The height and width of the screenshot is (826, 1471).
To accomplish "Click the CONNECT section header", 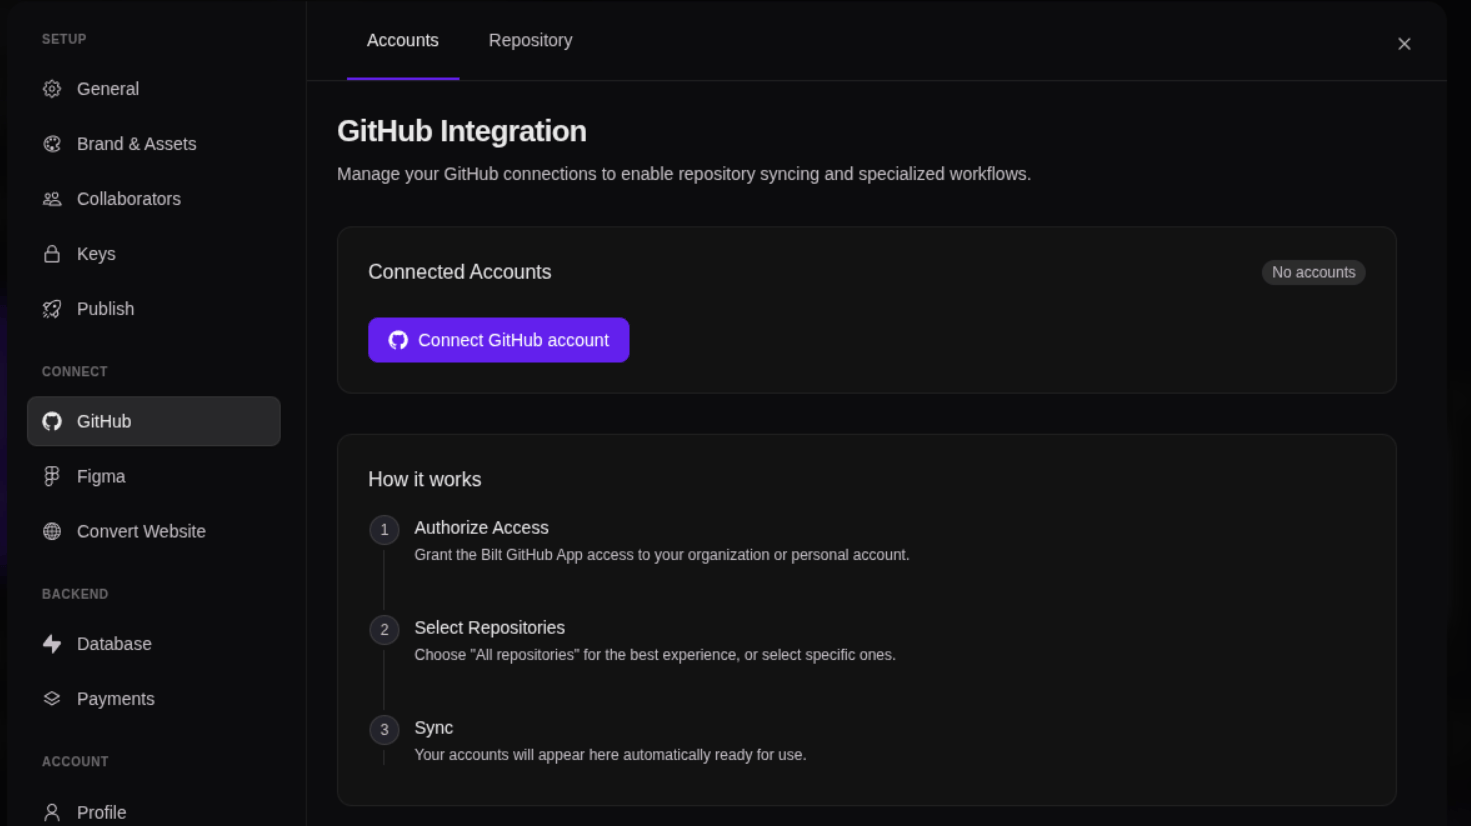I will tap(74, 371).
